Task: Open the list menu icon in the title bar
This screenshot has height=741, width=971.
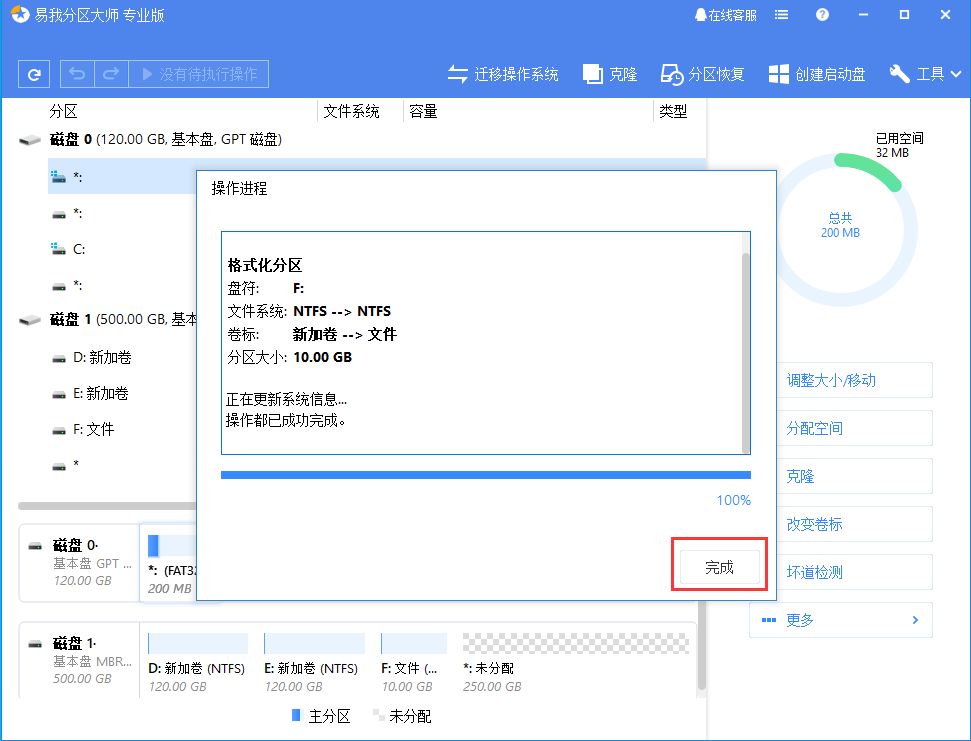Action: [x=781, y=15]
